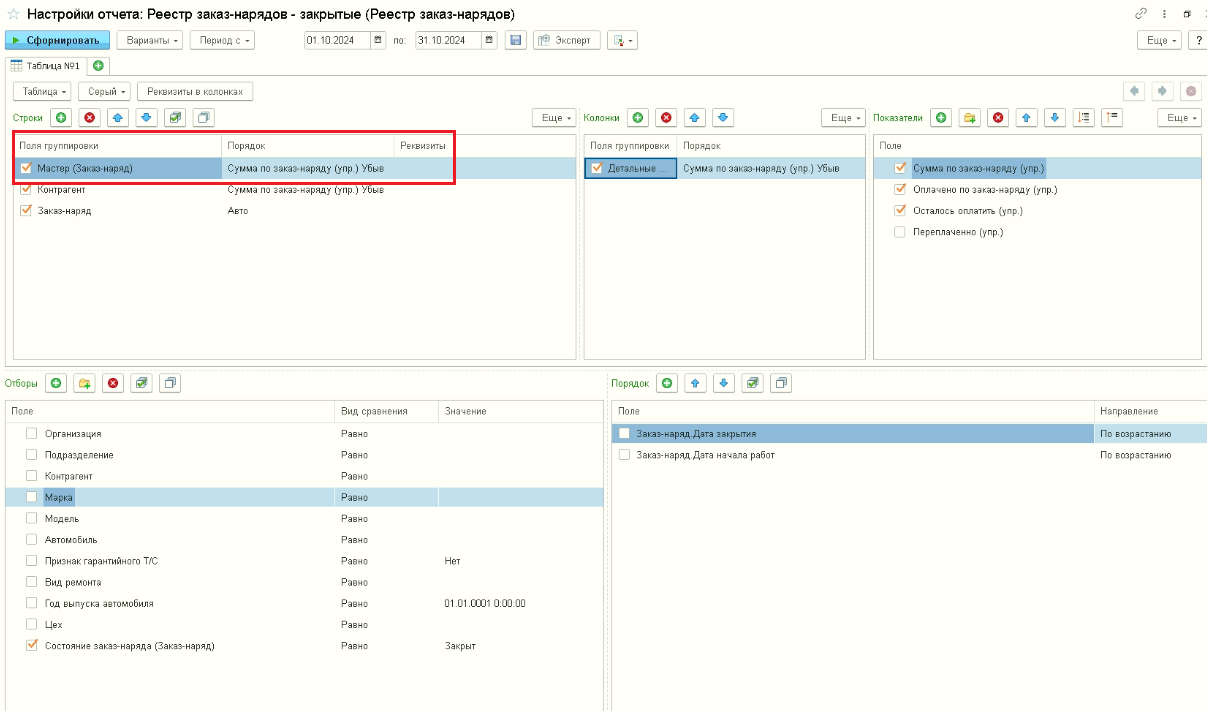Click the Реквизиты в колонках button
This screenshot has height=711, width=1207.
click(195, 91)
